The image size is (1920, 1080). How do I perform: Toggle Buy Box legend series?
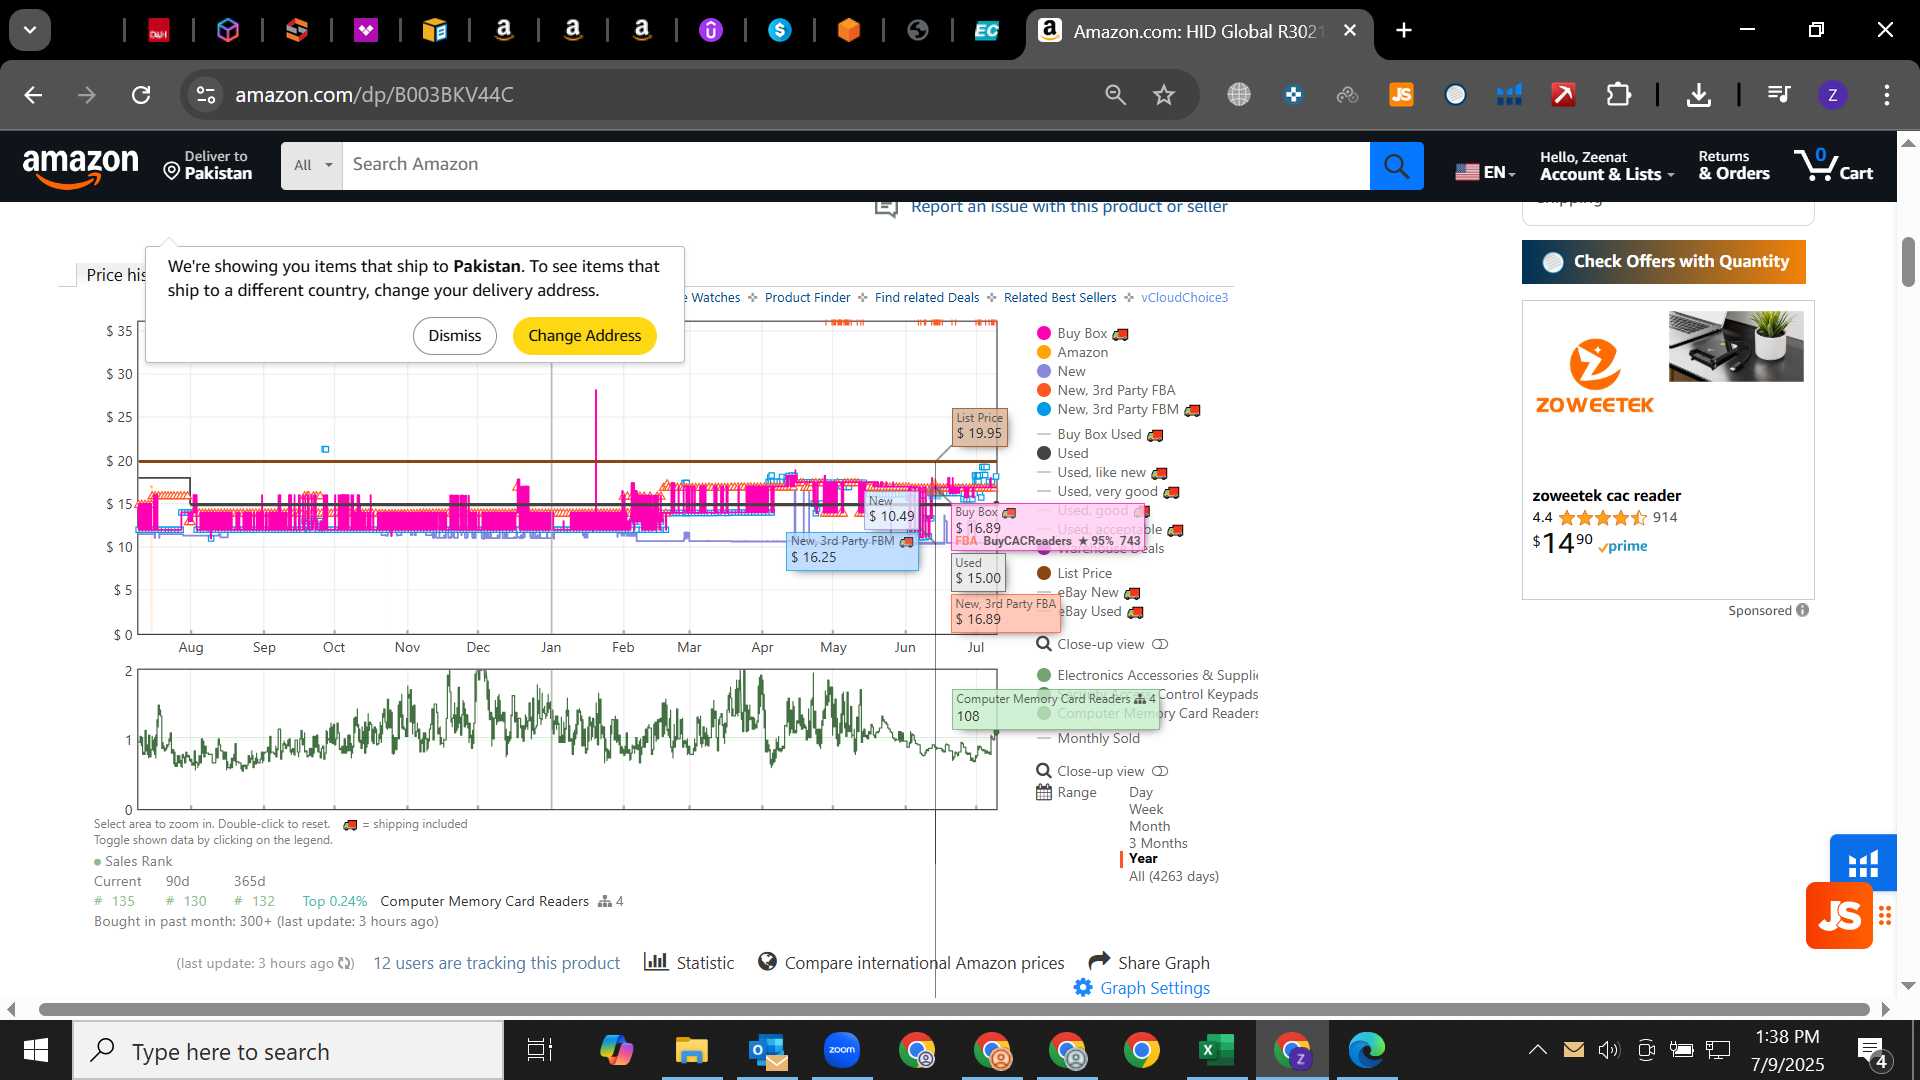pos(1082,334)
